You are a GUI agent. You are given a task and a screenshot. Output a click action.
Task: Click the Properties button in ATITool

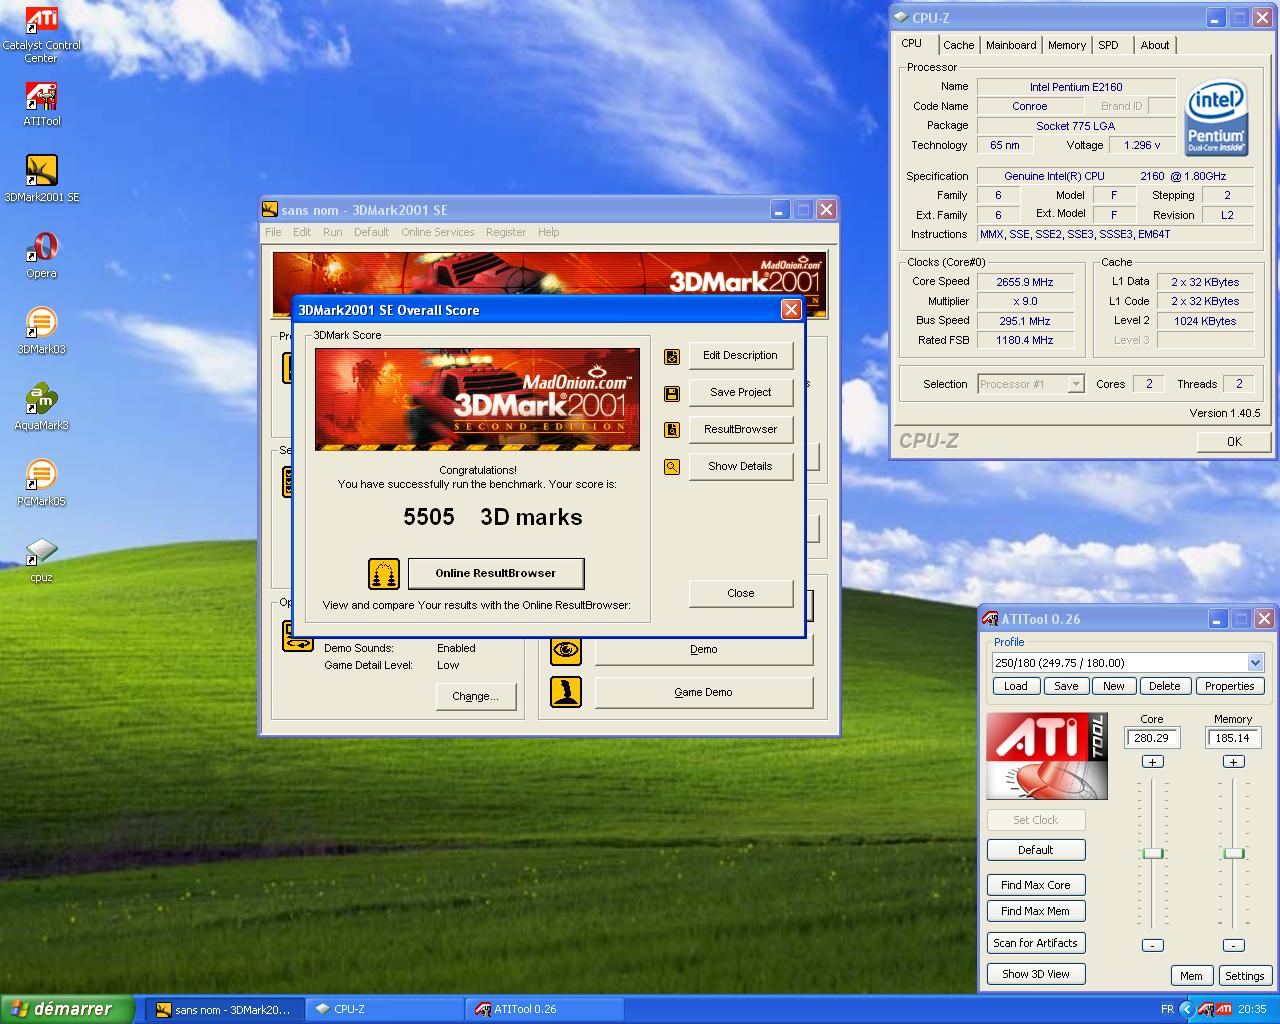[x=1230, y=686]
